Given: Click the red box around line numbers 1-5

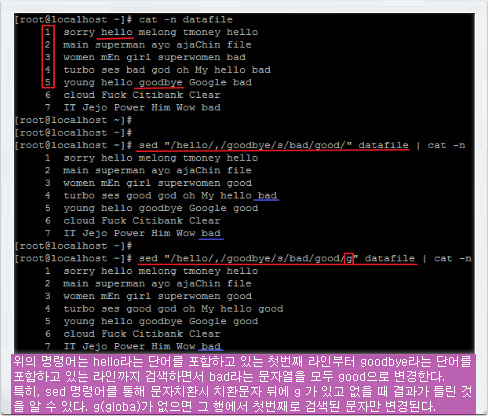Looking at the screenshot, I should tap(48, 56).
